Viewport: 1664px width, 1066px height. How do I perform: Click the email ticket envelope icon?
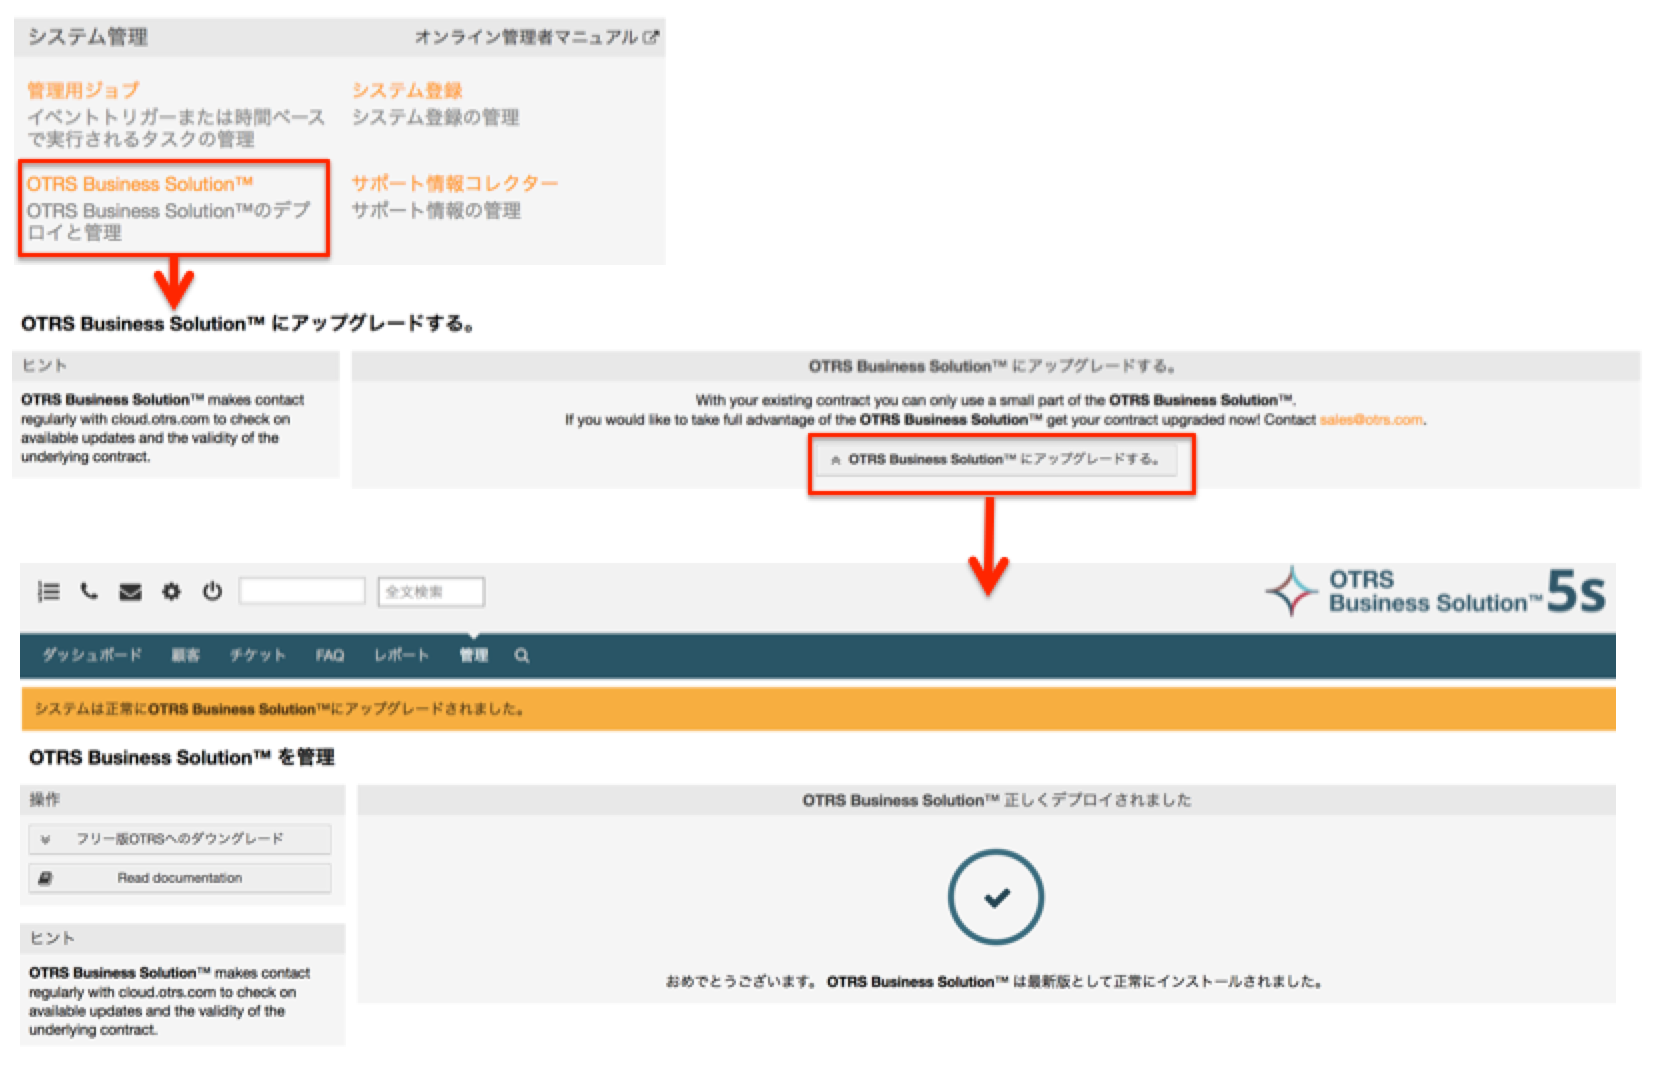click(130, 592)
